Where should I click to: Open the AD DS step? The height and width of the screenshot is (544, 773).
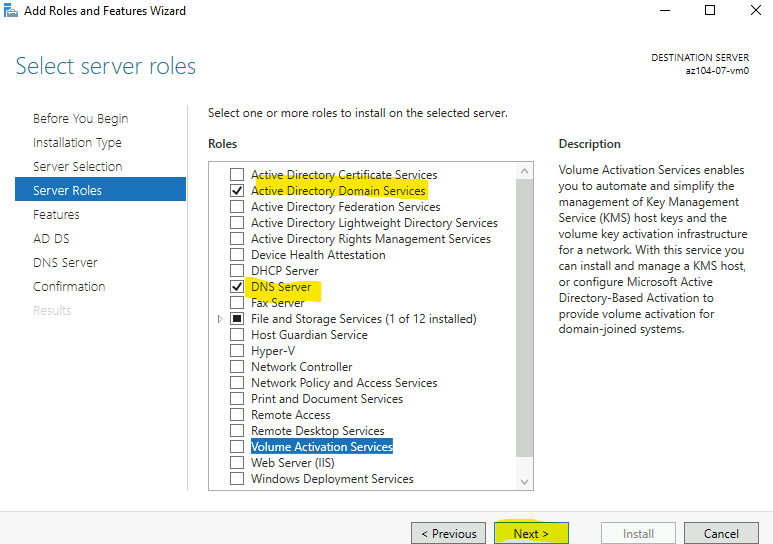(51, 239)
